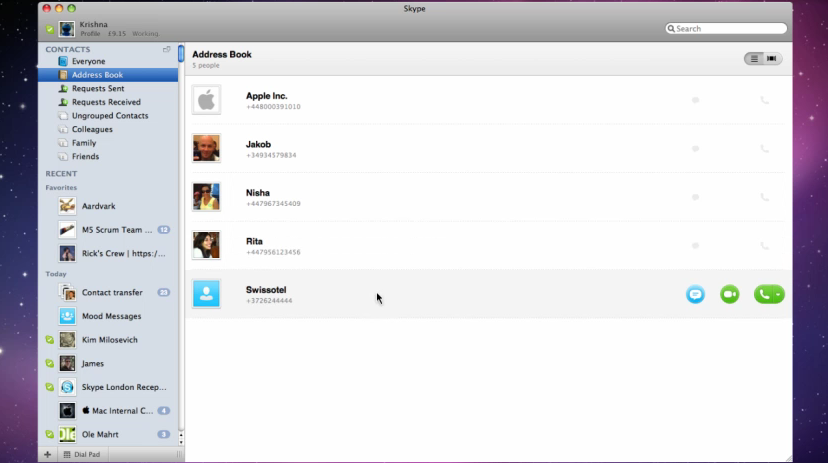Screen dimensions: 828x463
Task: Open Requests Received list
Action: pos(108,102)
